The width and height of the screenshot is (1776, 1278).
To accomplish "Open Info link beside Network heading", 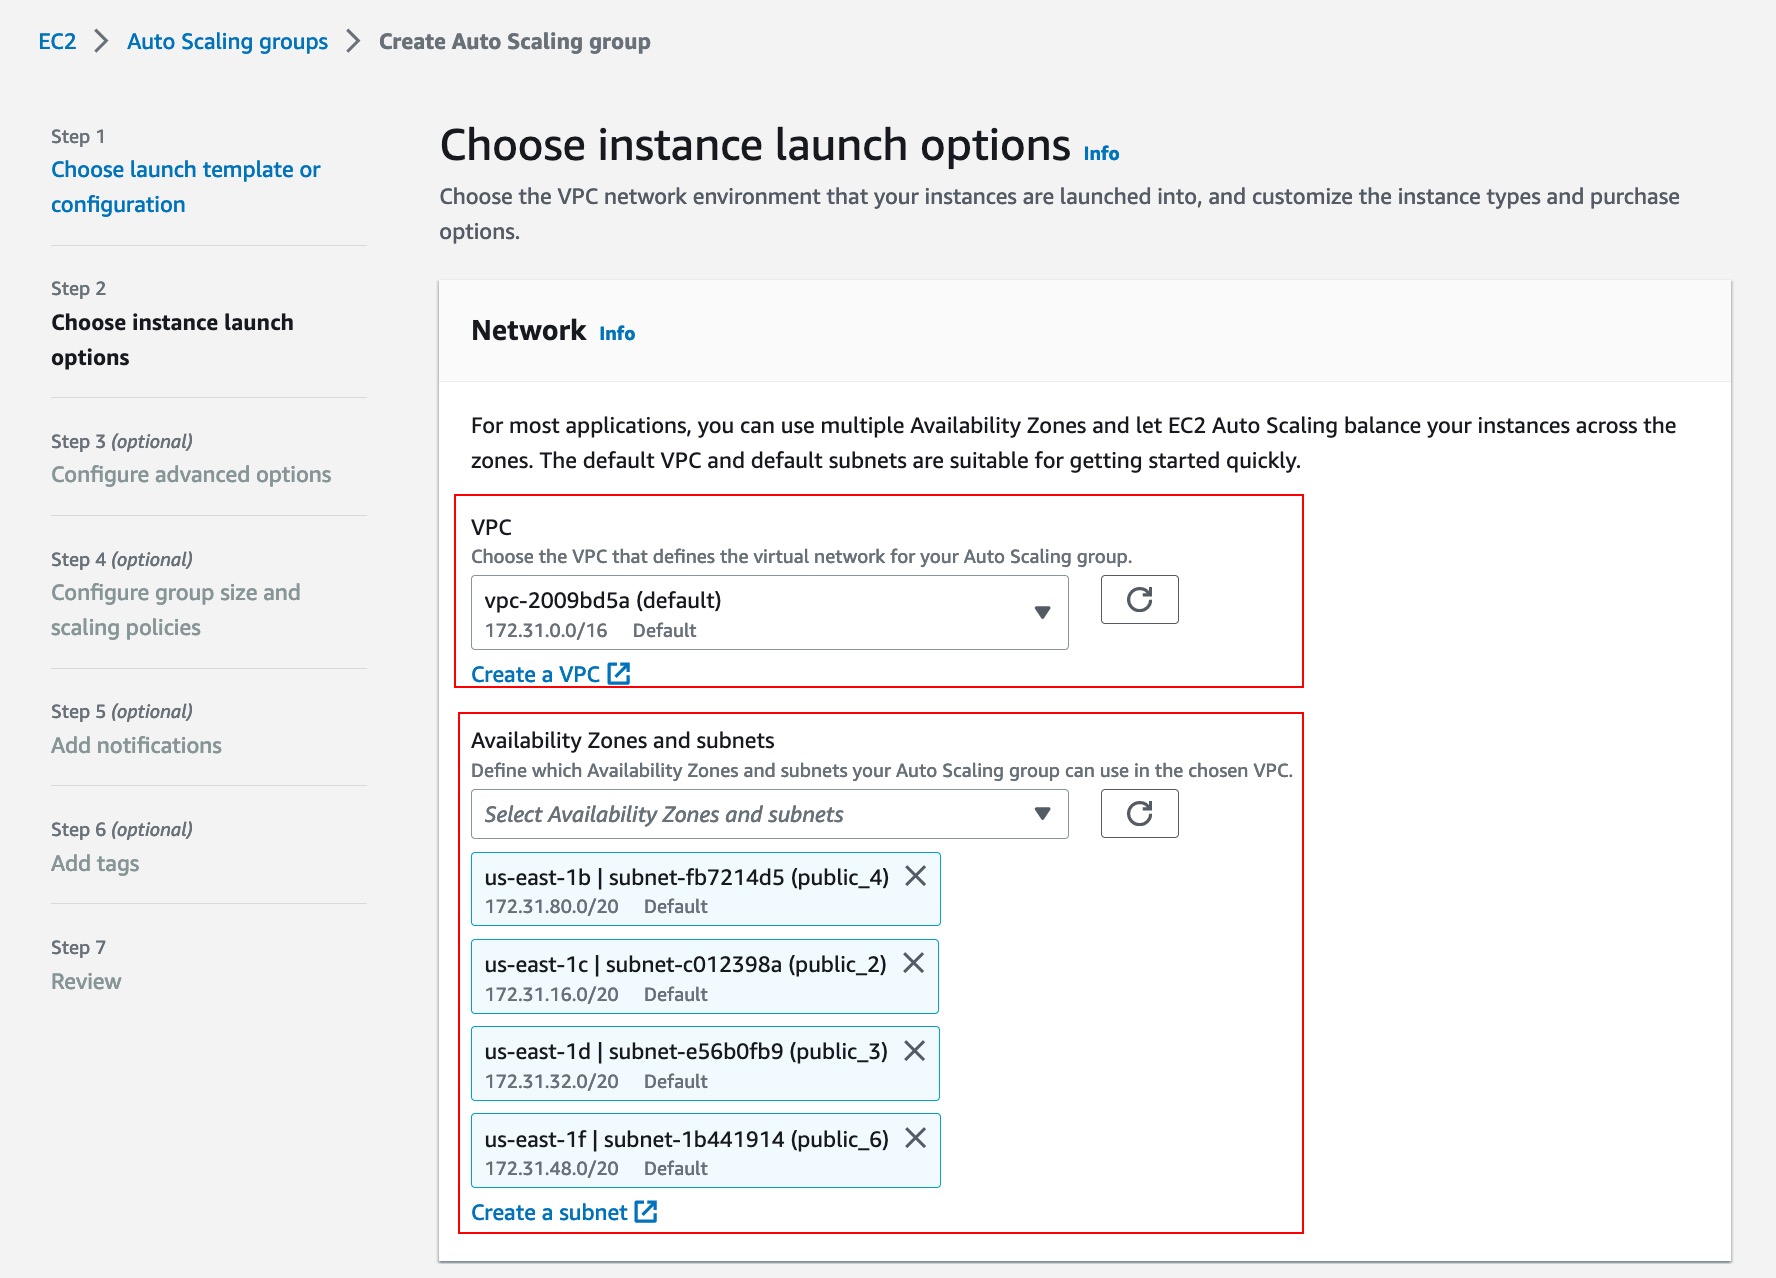I will (617, 333).
